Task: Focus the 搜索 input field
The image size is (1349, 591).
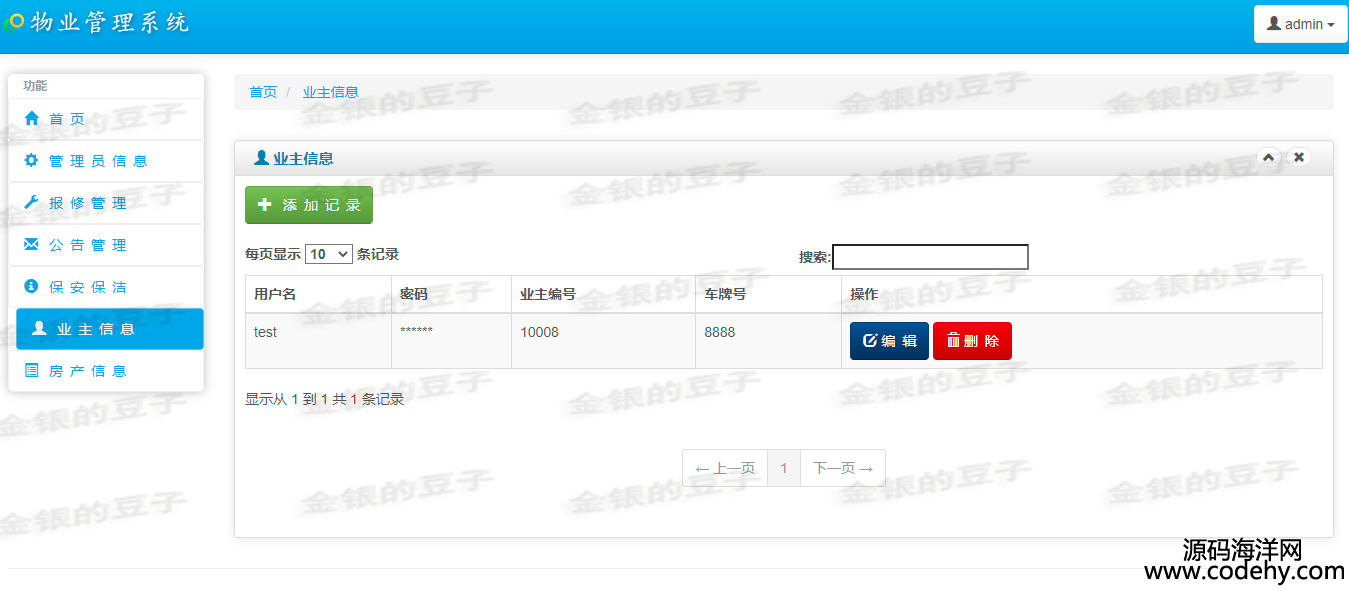Action: click(x=930, y=257)
